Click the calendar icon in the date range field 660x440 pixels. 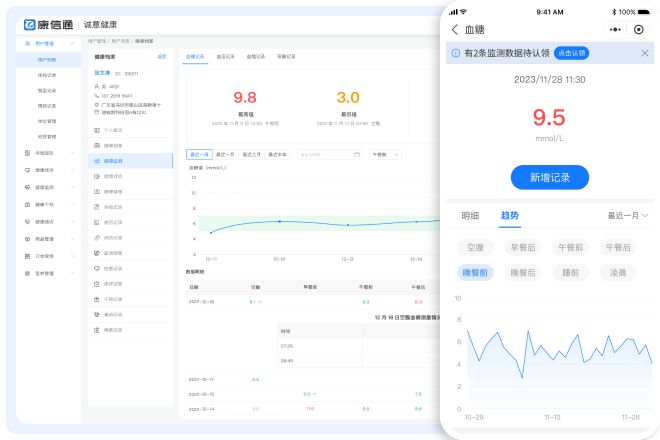pos(357,155)
